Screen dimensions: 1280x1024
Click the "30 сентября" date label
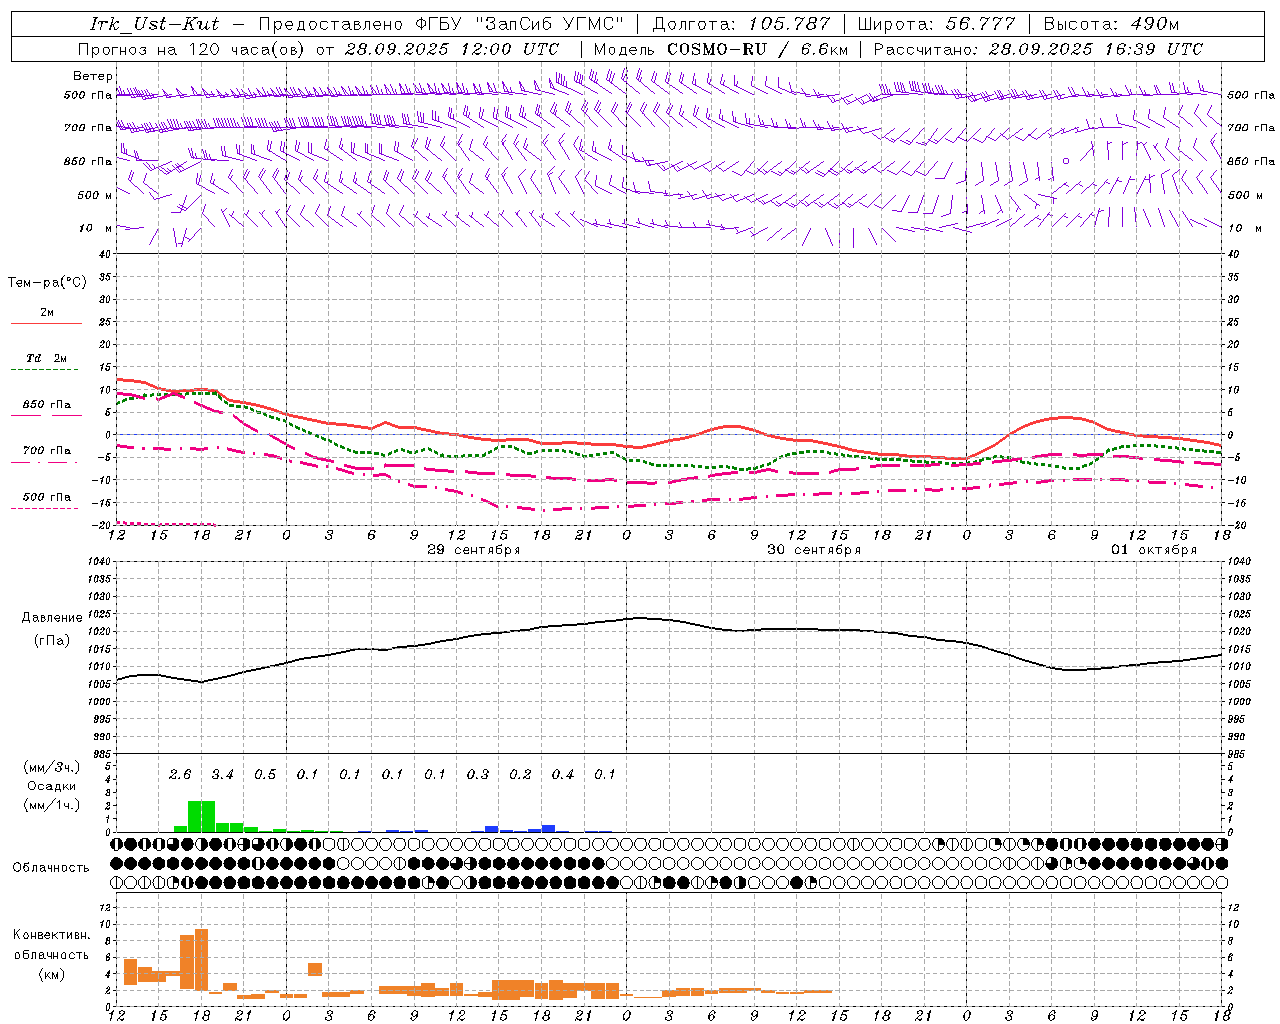coord(814,550)
